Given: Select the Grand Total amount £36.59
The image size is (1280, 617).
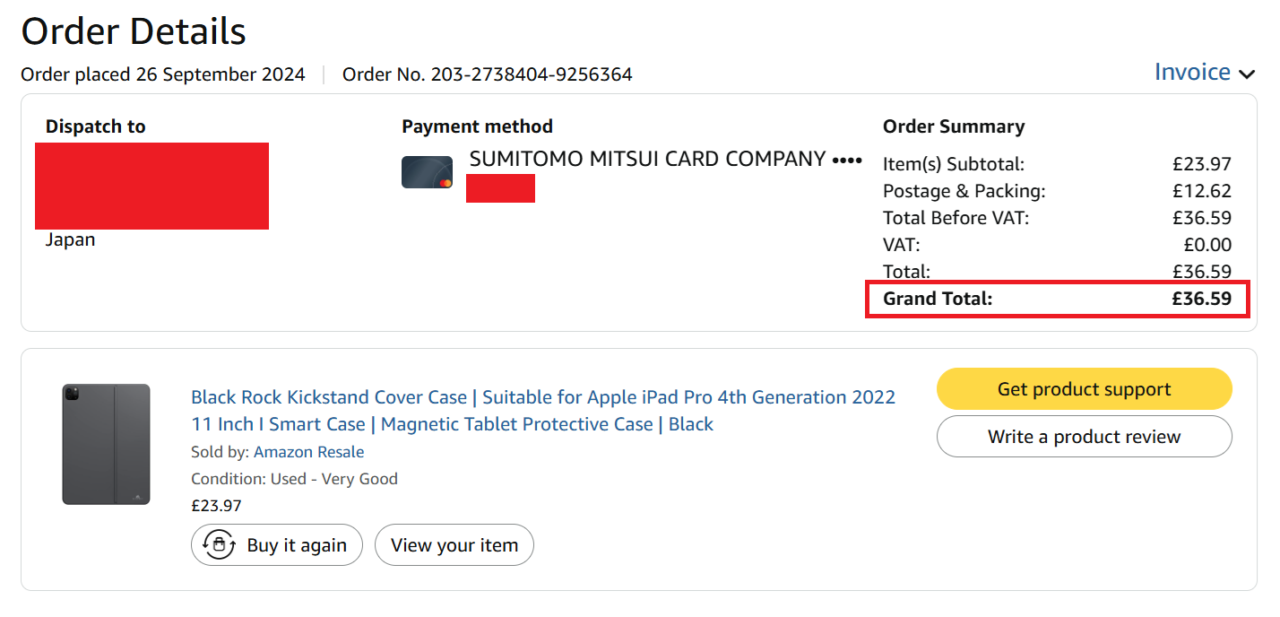Looking at the screenshot, I should [1201, 298].
